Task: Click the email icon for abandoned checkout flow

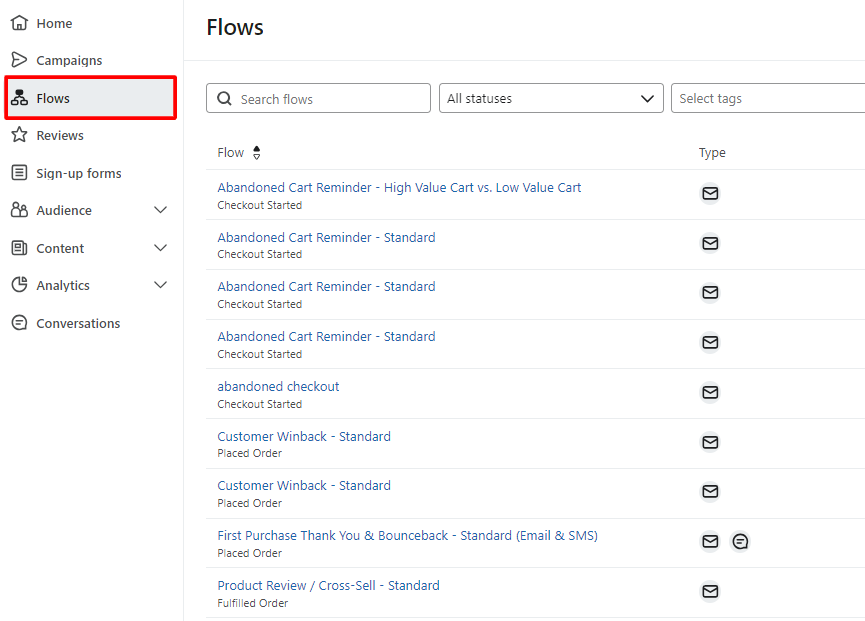Action: click(x=710, y=392)
